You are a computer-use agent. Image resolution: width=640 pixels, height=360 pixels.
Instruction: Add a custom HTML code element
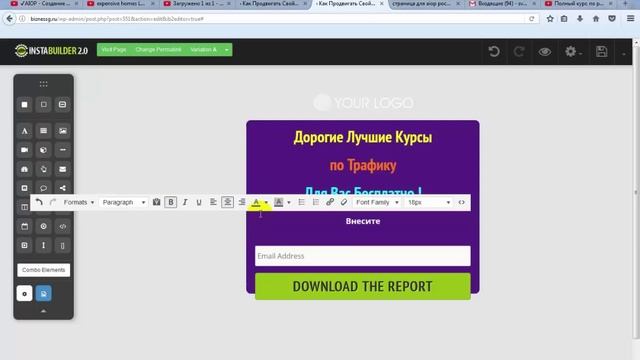[62, 226]
